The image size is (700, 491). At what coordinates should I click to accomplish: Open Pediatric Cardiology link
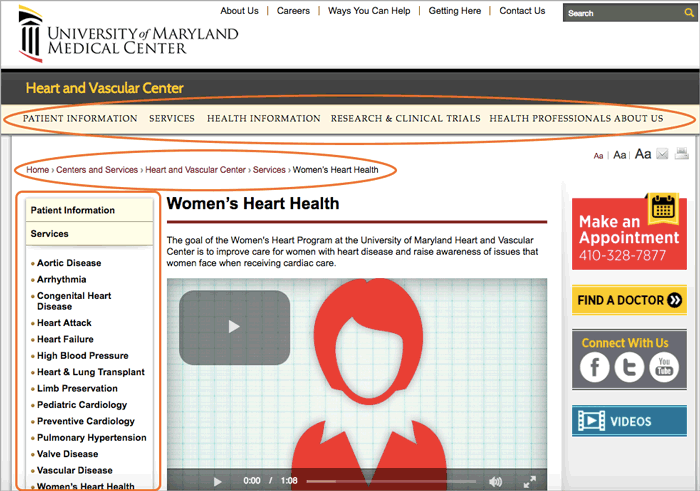(82, 405)
